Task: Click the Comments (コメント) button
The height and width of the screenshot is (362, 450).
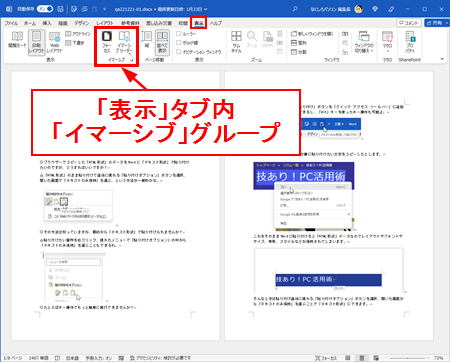Action: point(409,23)
